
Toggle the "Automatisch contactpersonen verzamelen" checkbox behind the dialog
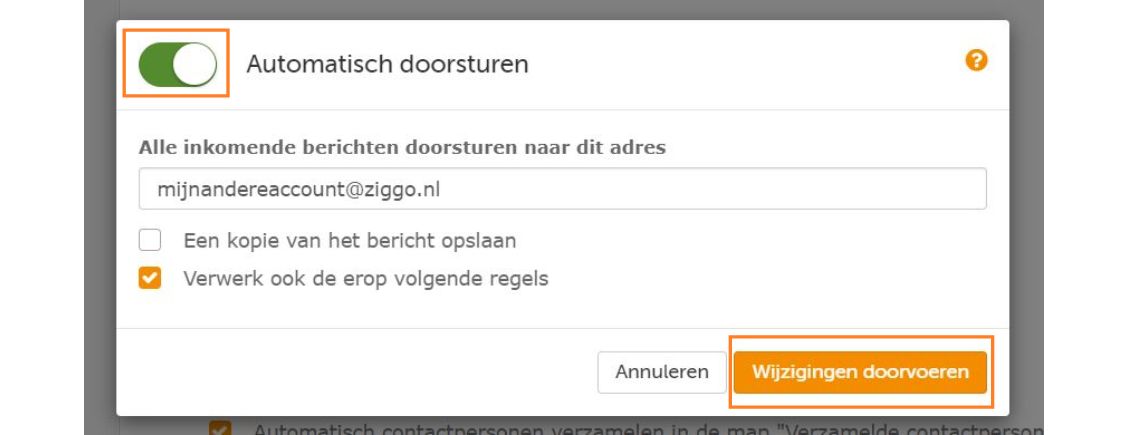[218, 429]
